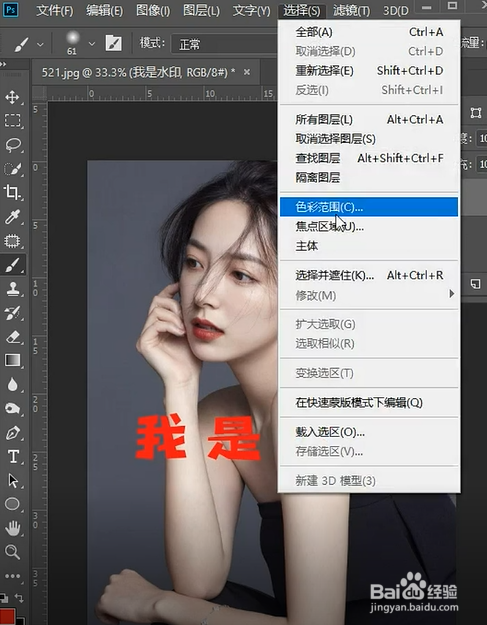Select the Brush tool in the toolbox
Screen dimensions: 487x625
click(12, 265)
